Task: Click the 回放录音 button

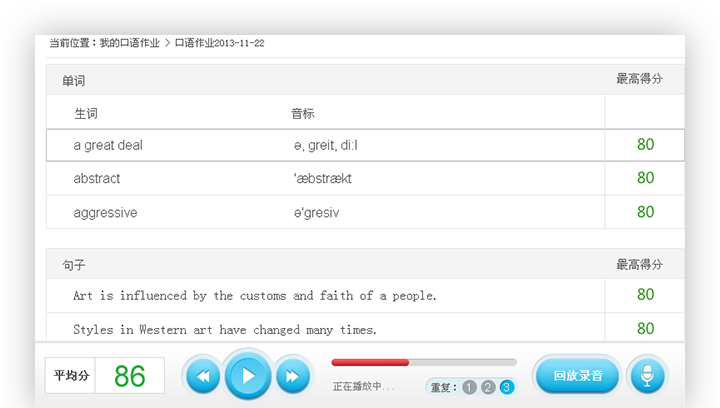Action: coord(577,376)
